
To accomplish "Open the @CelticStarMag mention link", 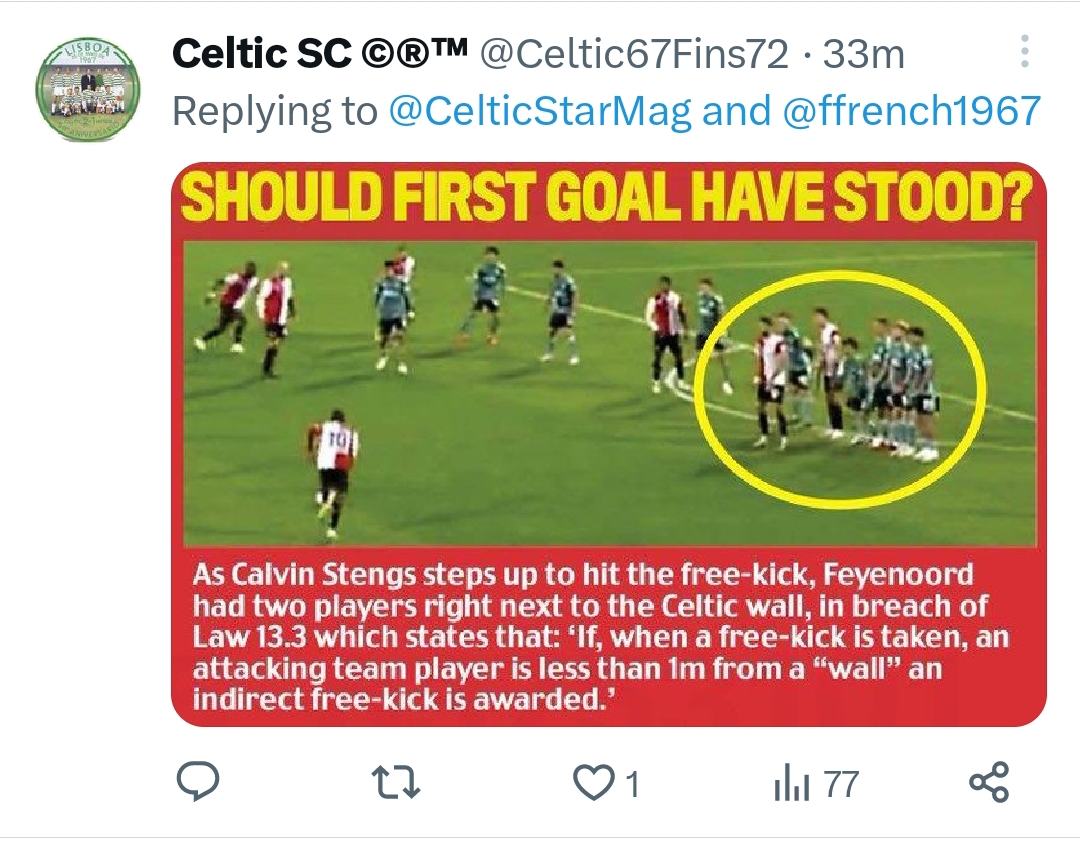I will [x=540, y=111].
